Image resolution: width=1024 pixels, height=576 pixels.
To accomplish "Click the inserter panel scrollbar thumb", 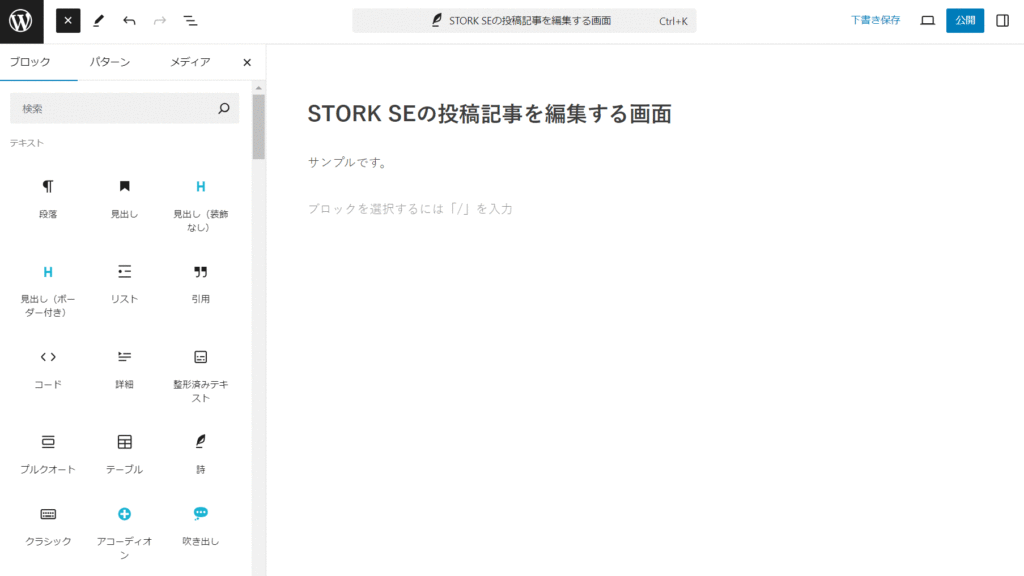I will (259, 127).
